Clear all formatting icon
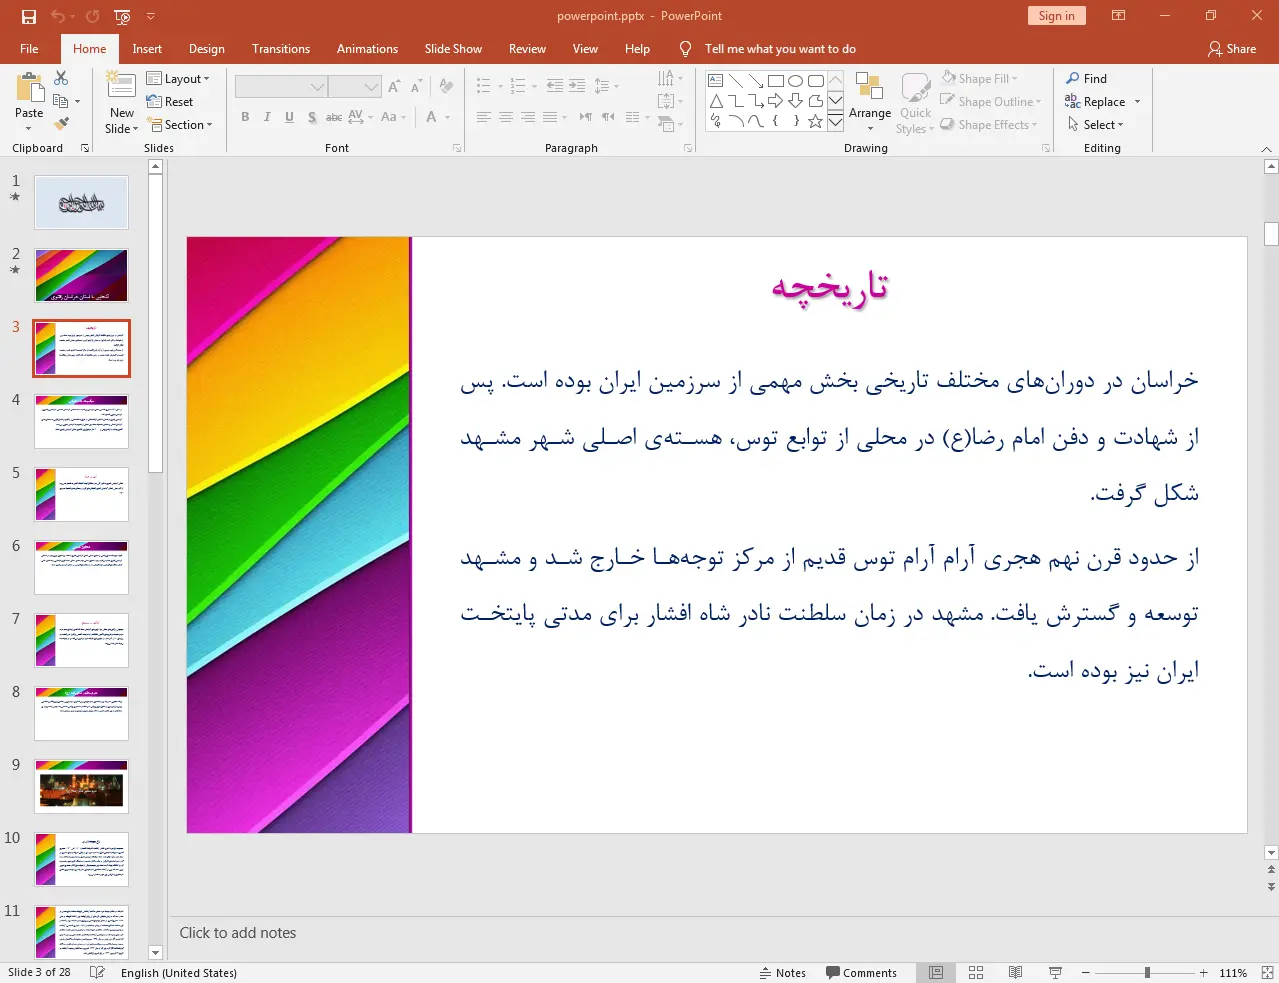This screenshot has height=983, width=1279. pyautogui.click(x=446, y=87)
